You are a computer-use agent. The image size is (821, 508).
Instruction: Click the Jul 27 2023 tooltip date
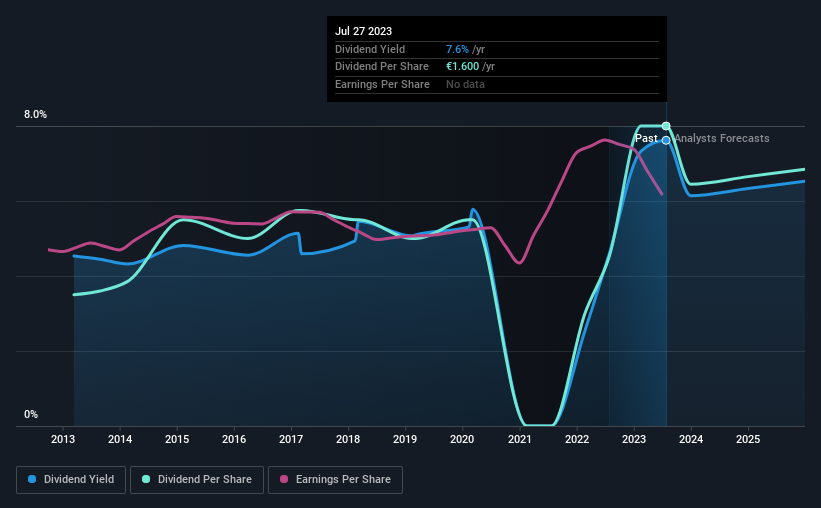point(363,31)
